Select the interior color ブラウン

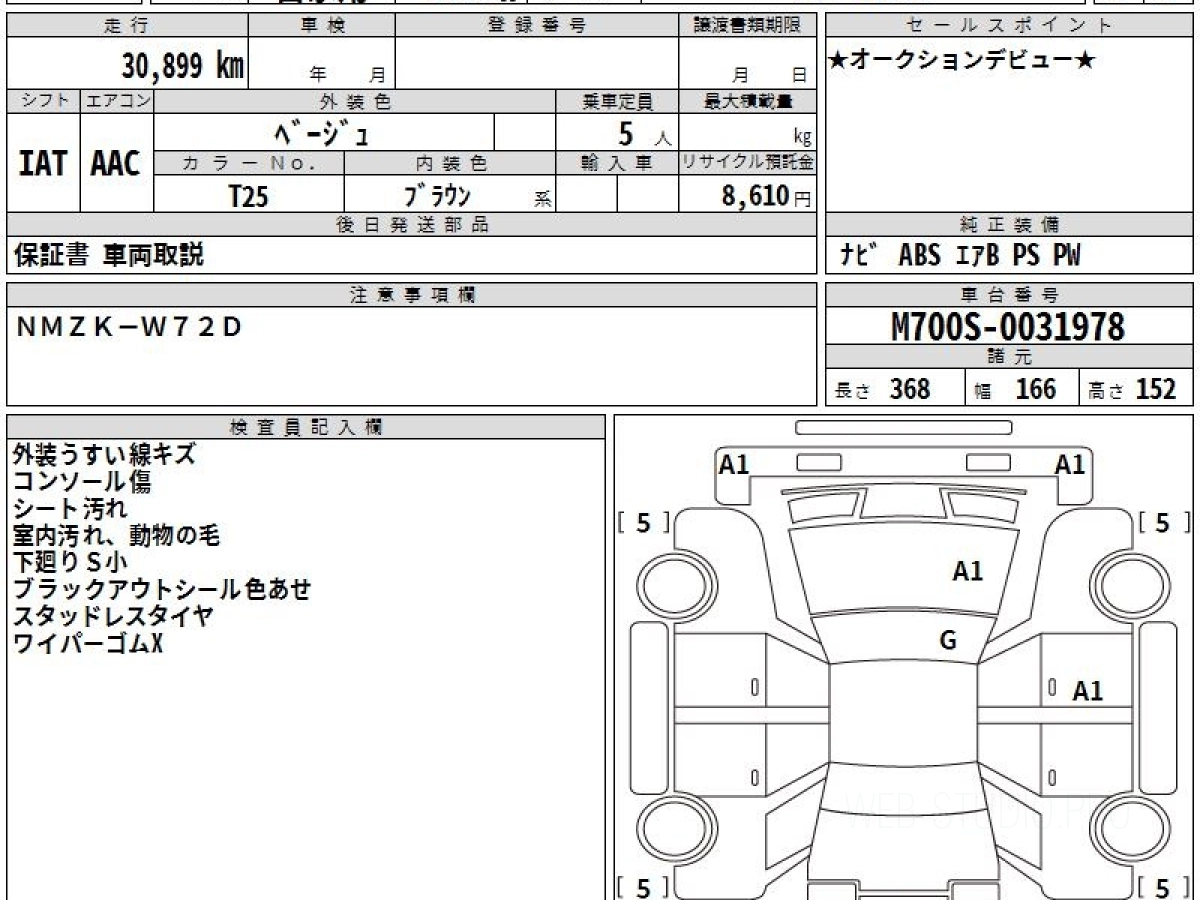[x=437, y=195]
